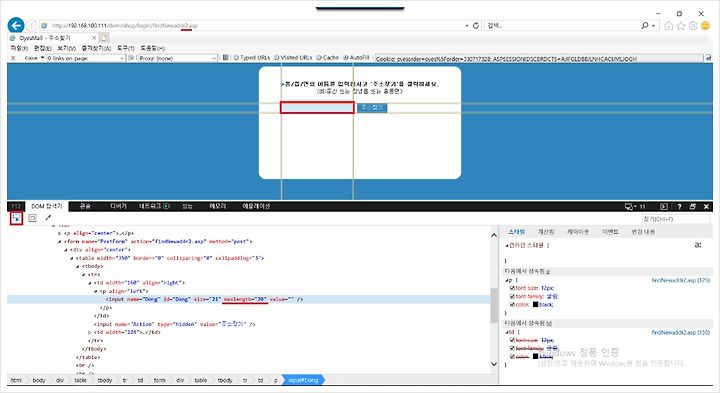Image resolution: width=720 pixels, height=393 pixels.
Task: Click the search magnifier icon in search box
Action: tap(645, 26)
